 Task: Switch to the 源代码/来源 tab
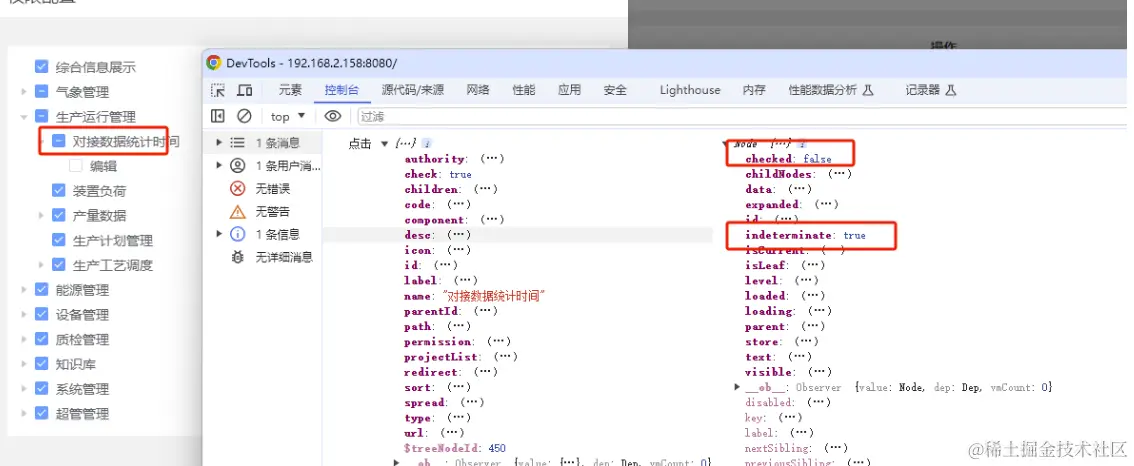tap(413, 90)
